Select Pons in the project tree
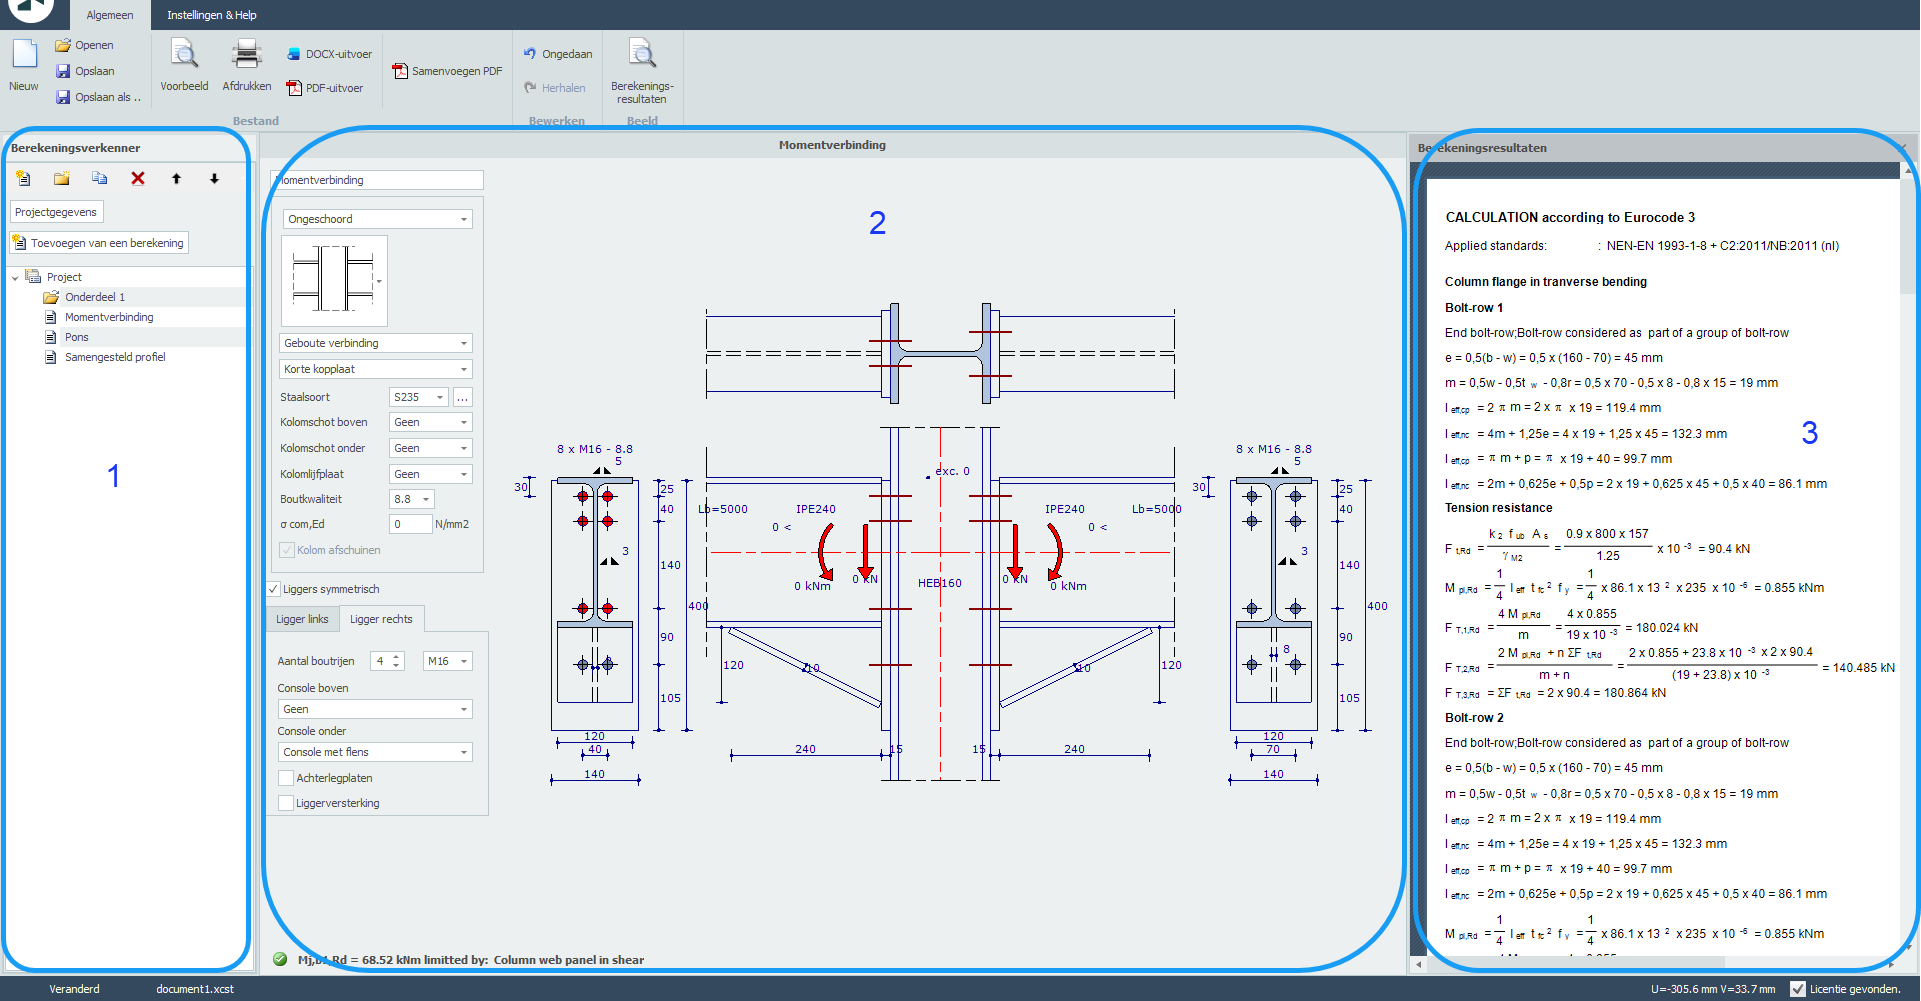The height and width of the screenshot is (1001, 1921). [x=77, y=337]
